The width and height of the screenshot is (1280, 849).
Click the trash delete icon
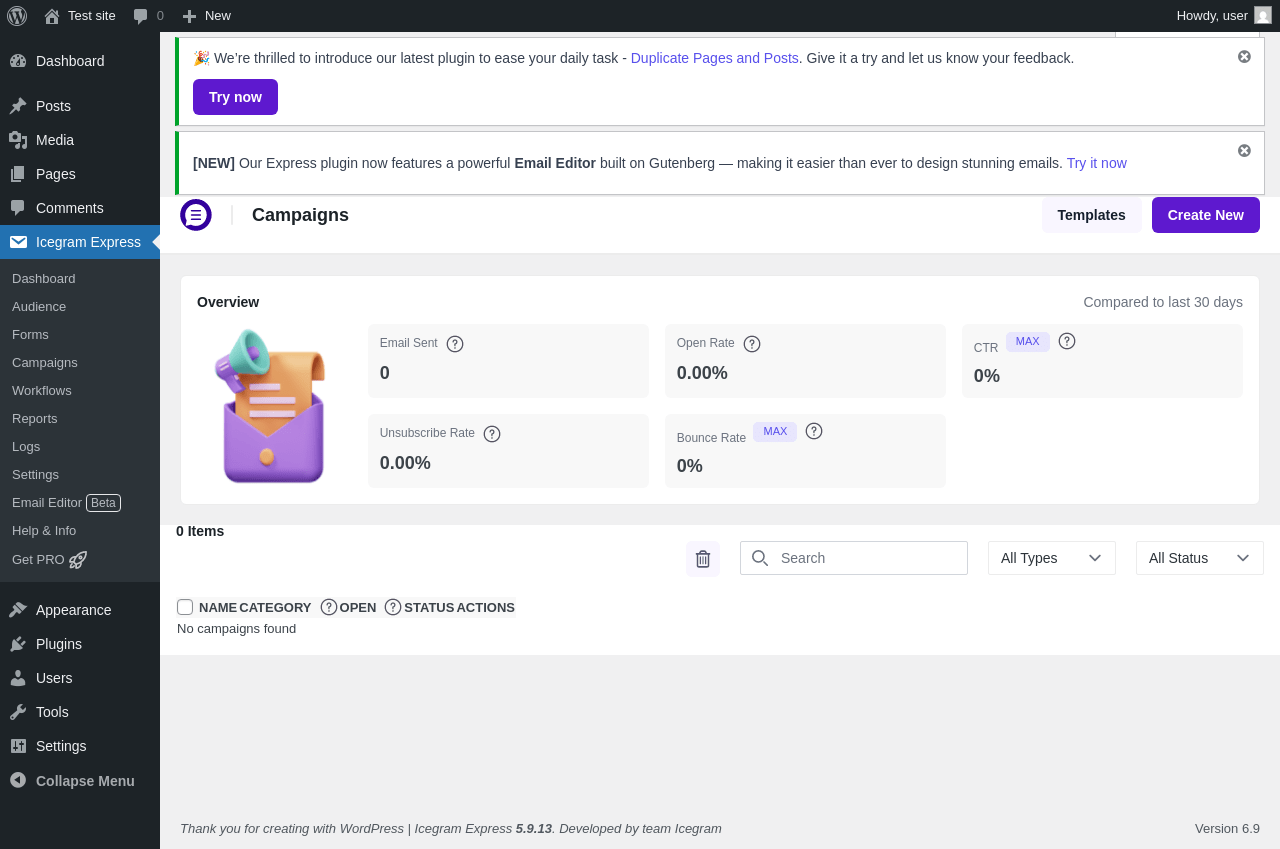click(x=703, y=559)
